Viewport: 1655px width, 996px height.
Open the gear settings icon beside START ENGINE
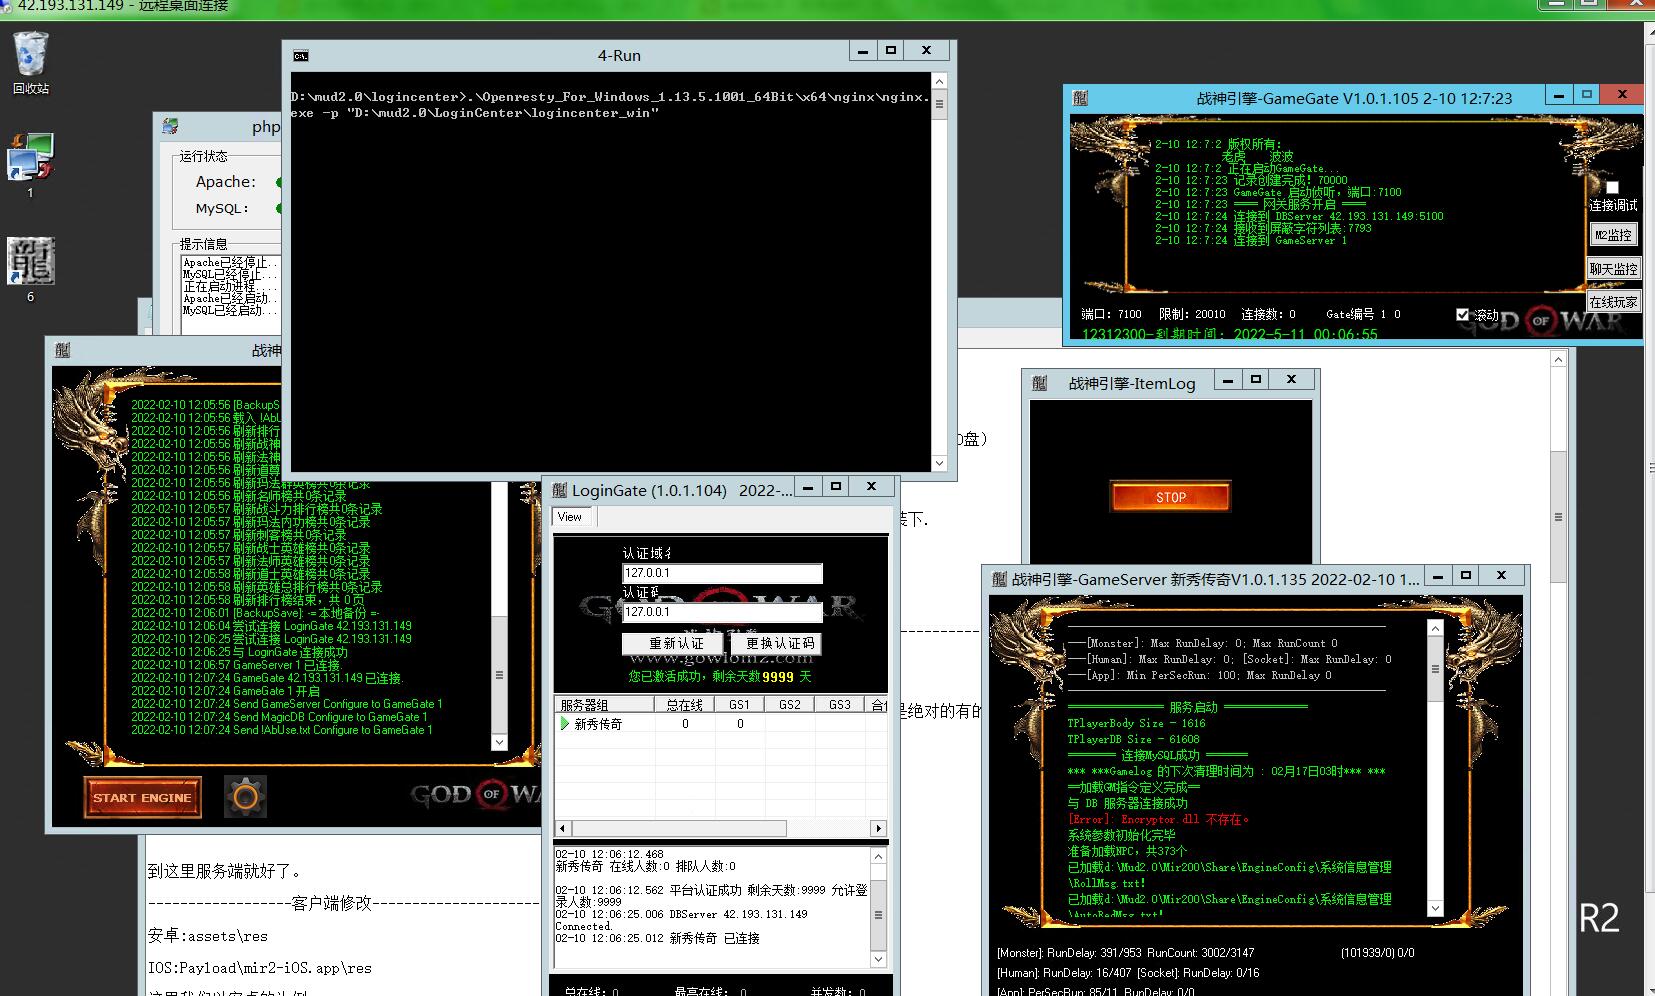(x=245, y=797)
